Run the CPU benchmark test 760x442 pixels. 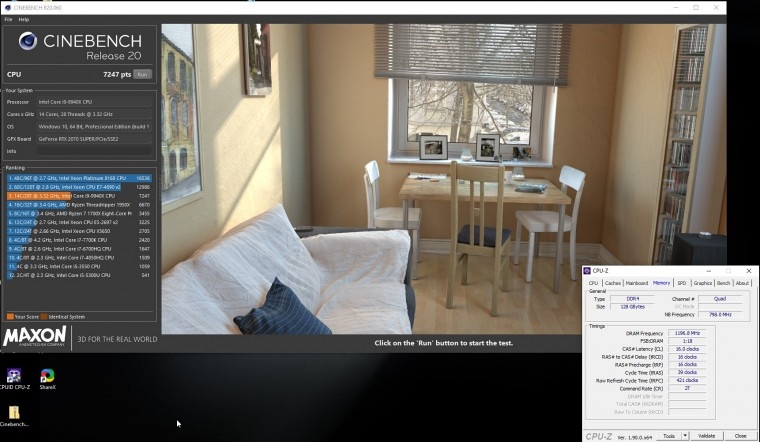(142, 74)
